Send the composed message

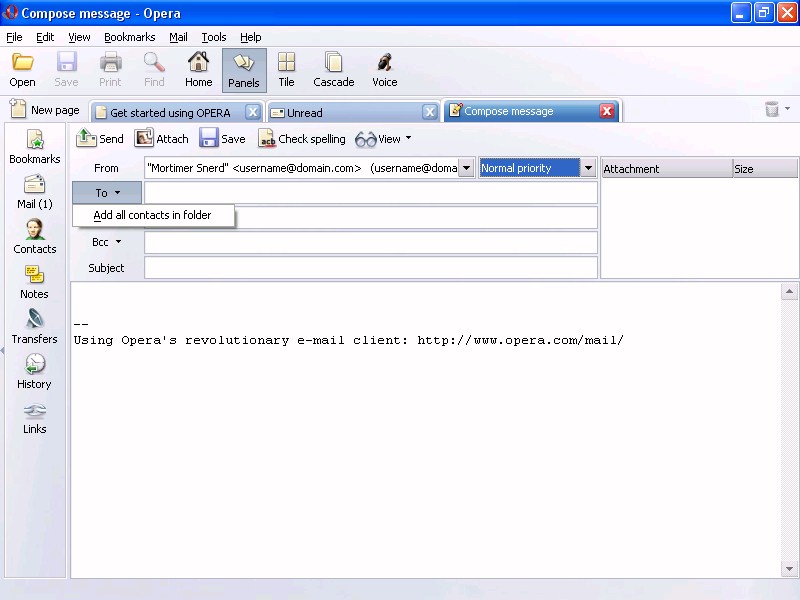pos(100,138)
